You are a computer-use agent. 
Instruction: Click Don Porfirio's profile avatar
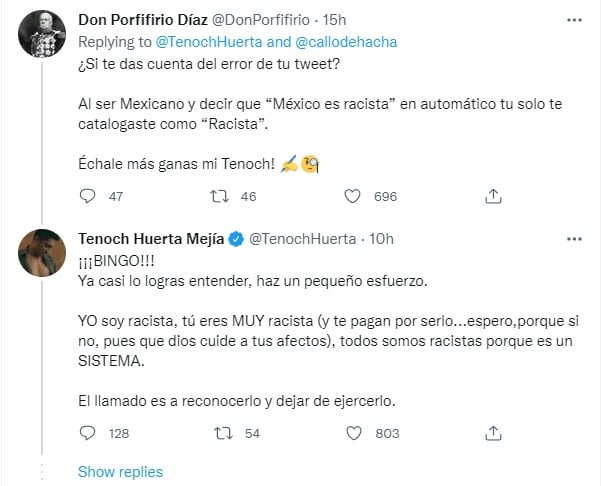pyautogui.click(x=42, y=37)
